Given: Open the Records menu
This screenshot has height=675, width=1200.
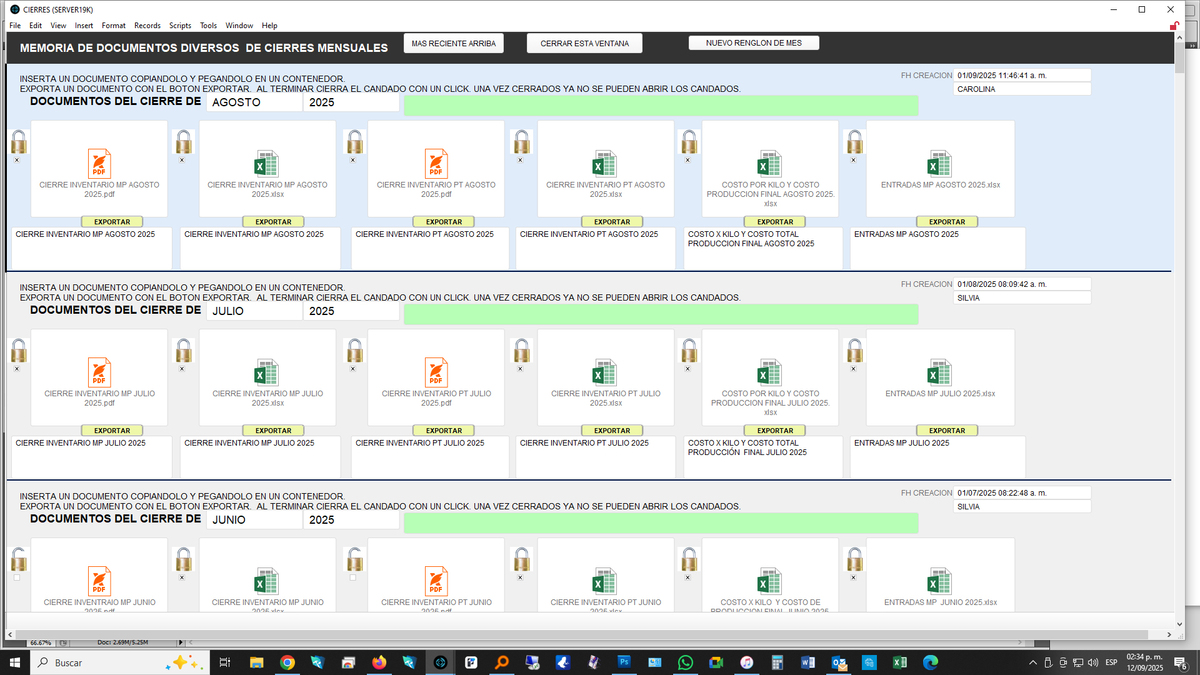Looking at the screenshot, I should click(x=147, y=25).
